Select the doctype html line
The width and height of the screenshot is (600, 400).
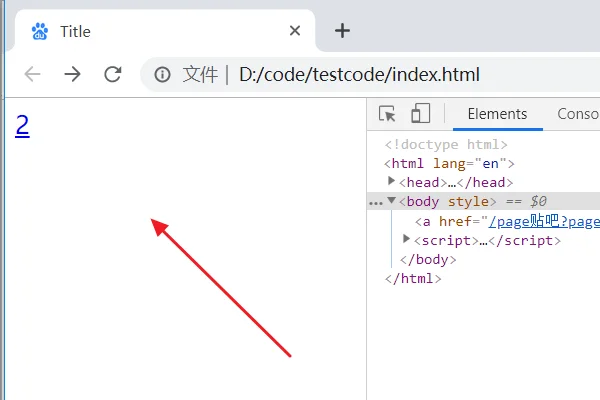446,145
